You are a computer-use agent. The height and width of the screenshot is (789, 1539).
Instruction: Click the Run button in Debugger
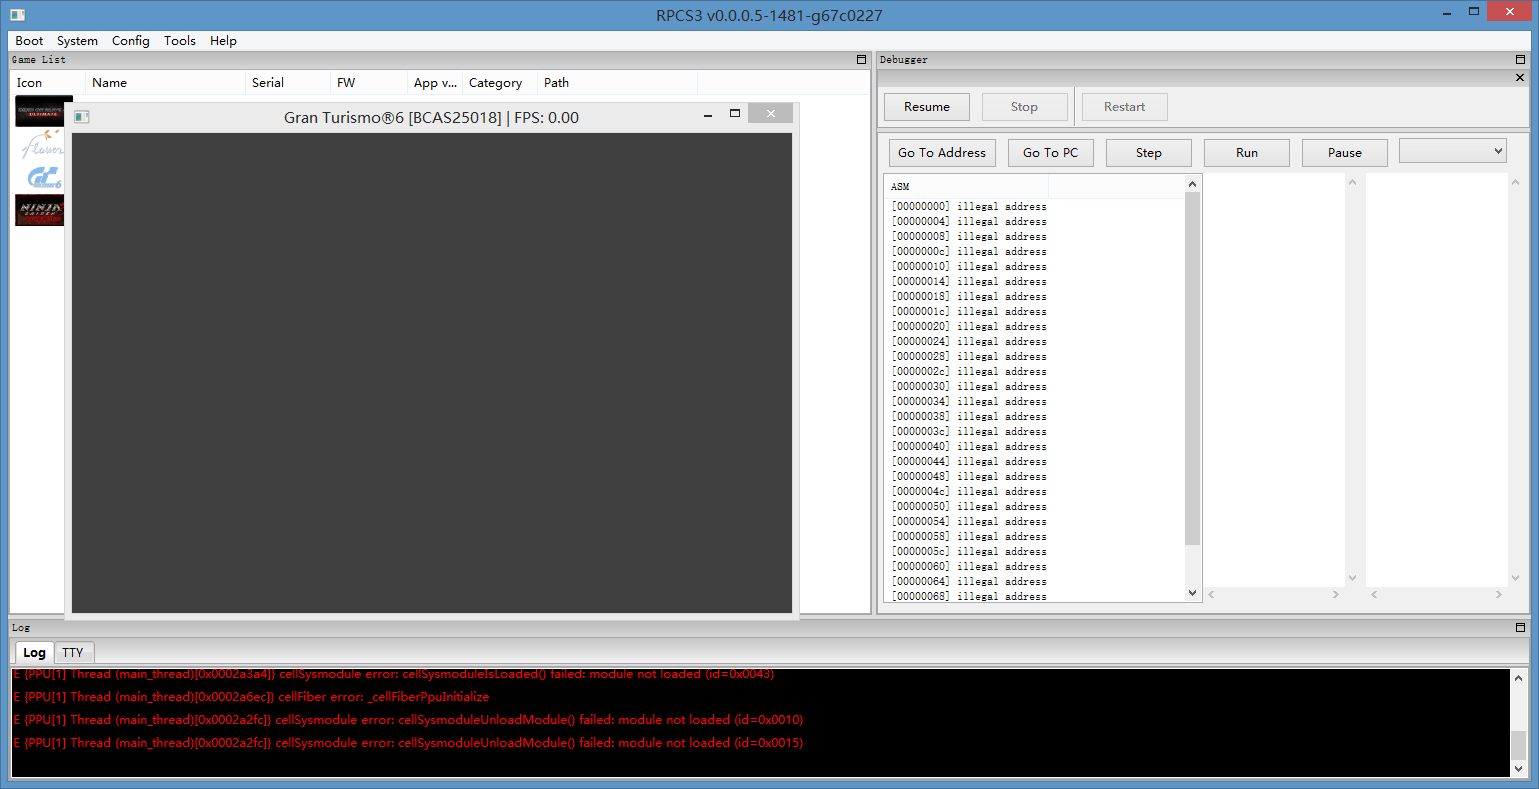[1247, 153]
